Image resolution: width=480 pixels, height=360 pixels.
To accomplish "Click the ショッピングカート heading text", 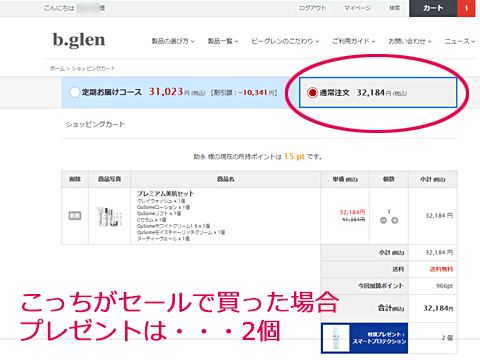I will (95, 124).
